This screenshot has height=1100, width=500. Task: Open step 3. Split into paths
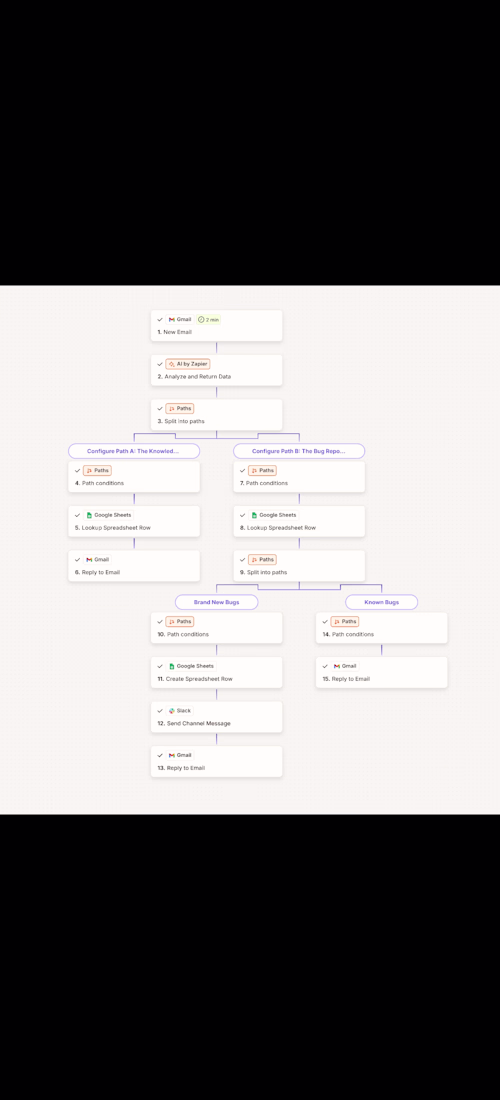point(217,415)
